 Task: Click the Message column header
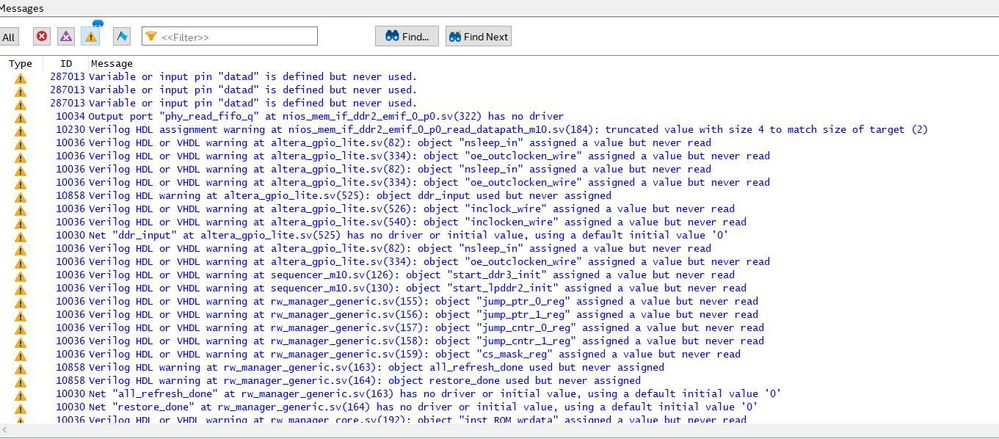coord(112,63)
